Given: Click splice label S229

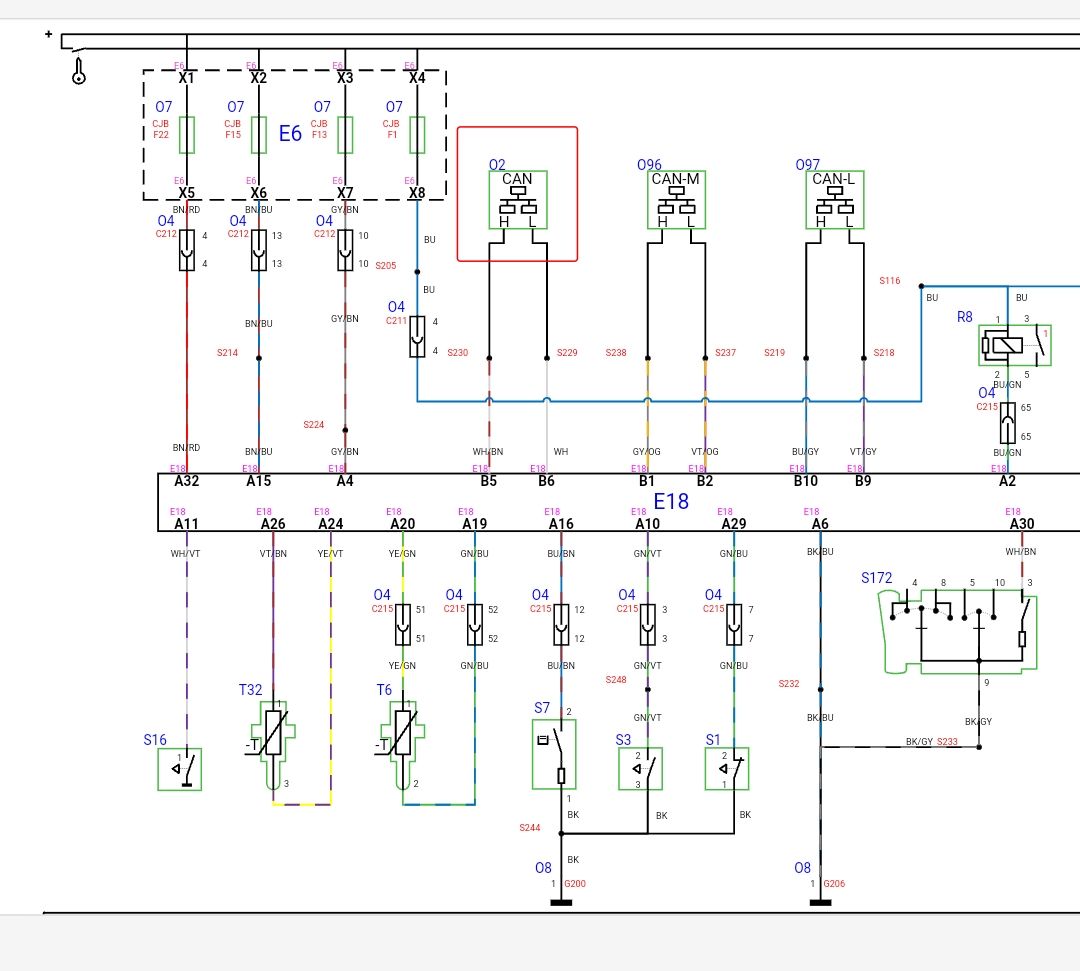Looking at the screenshot, I should point(567,353).
